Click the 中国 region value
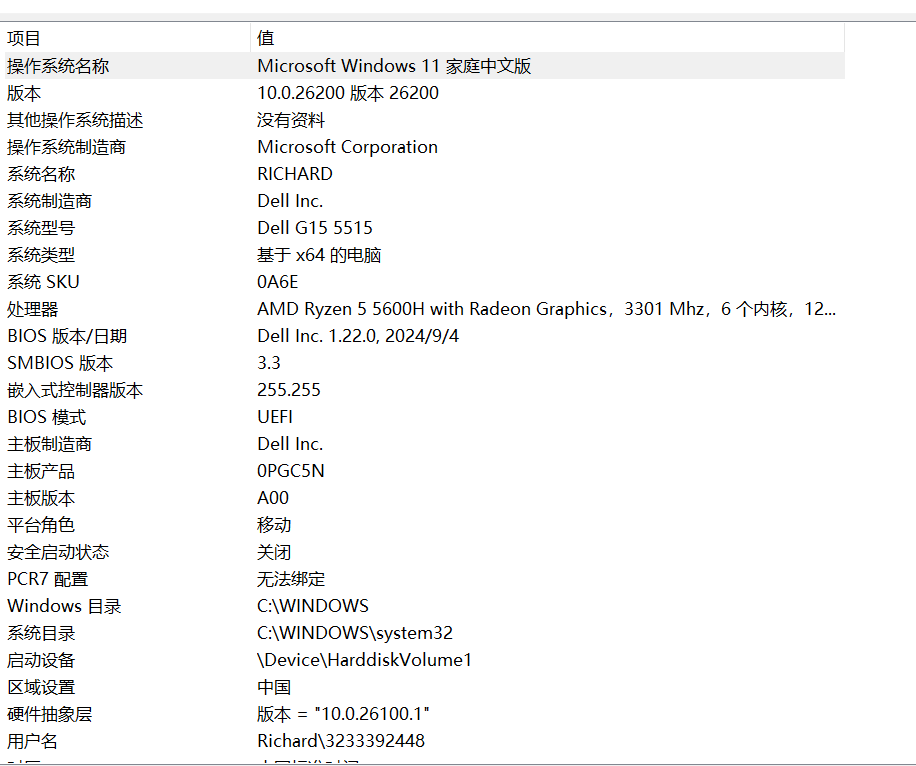This screenshot has width=916, height=766. pyautogui.click(x=274, y=687)
